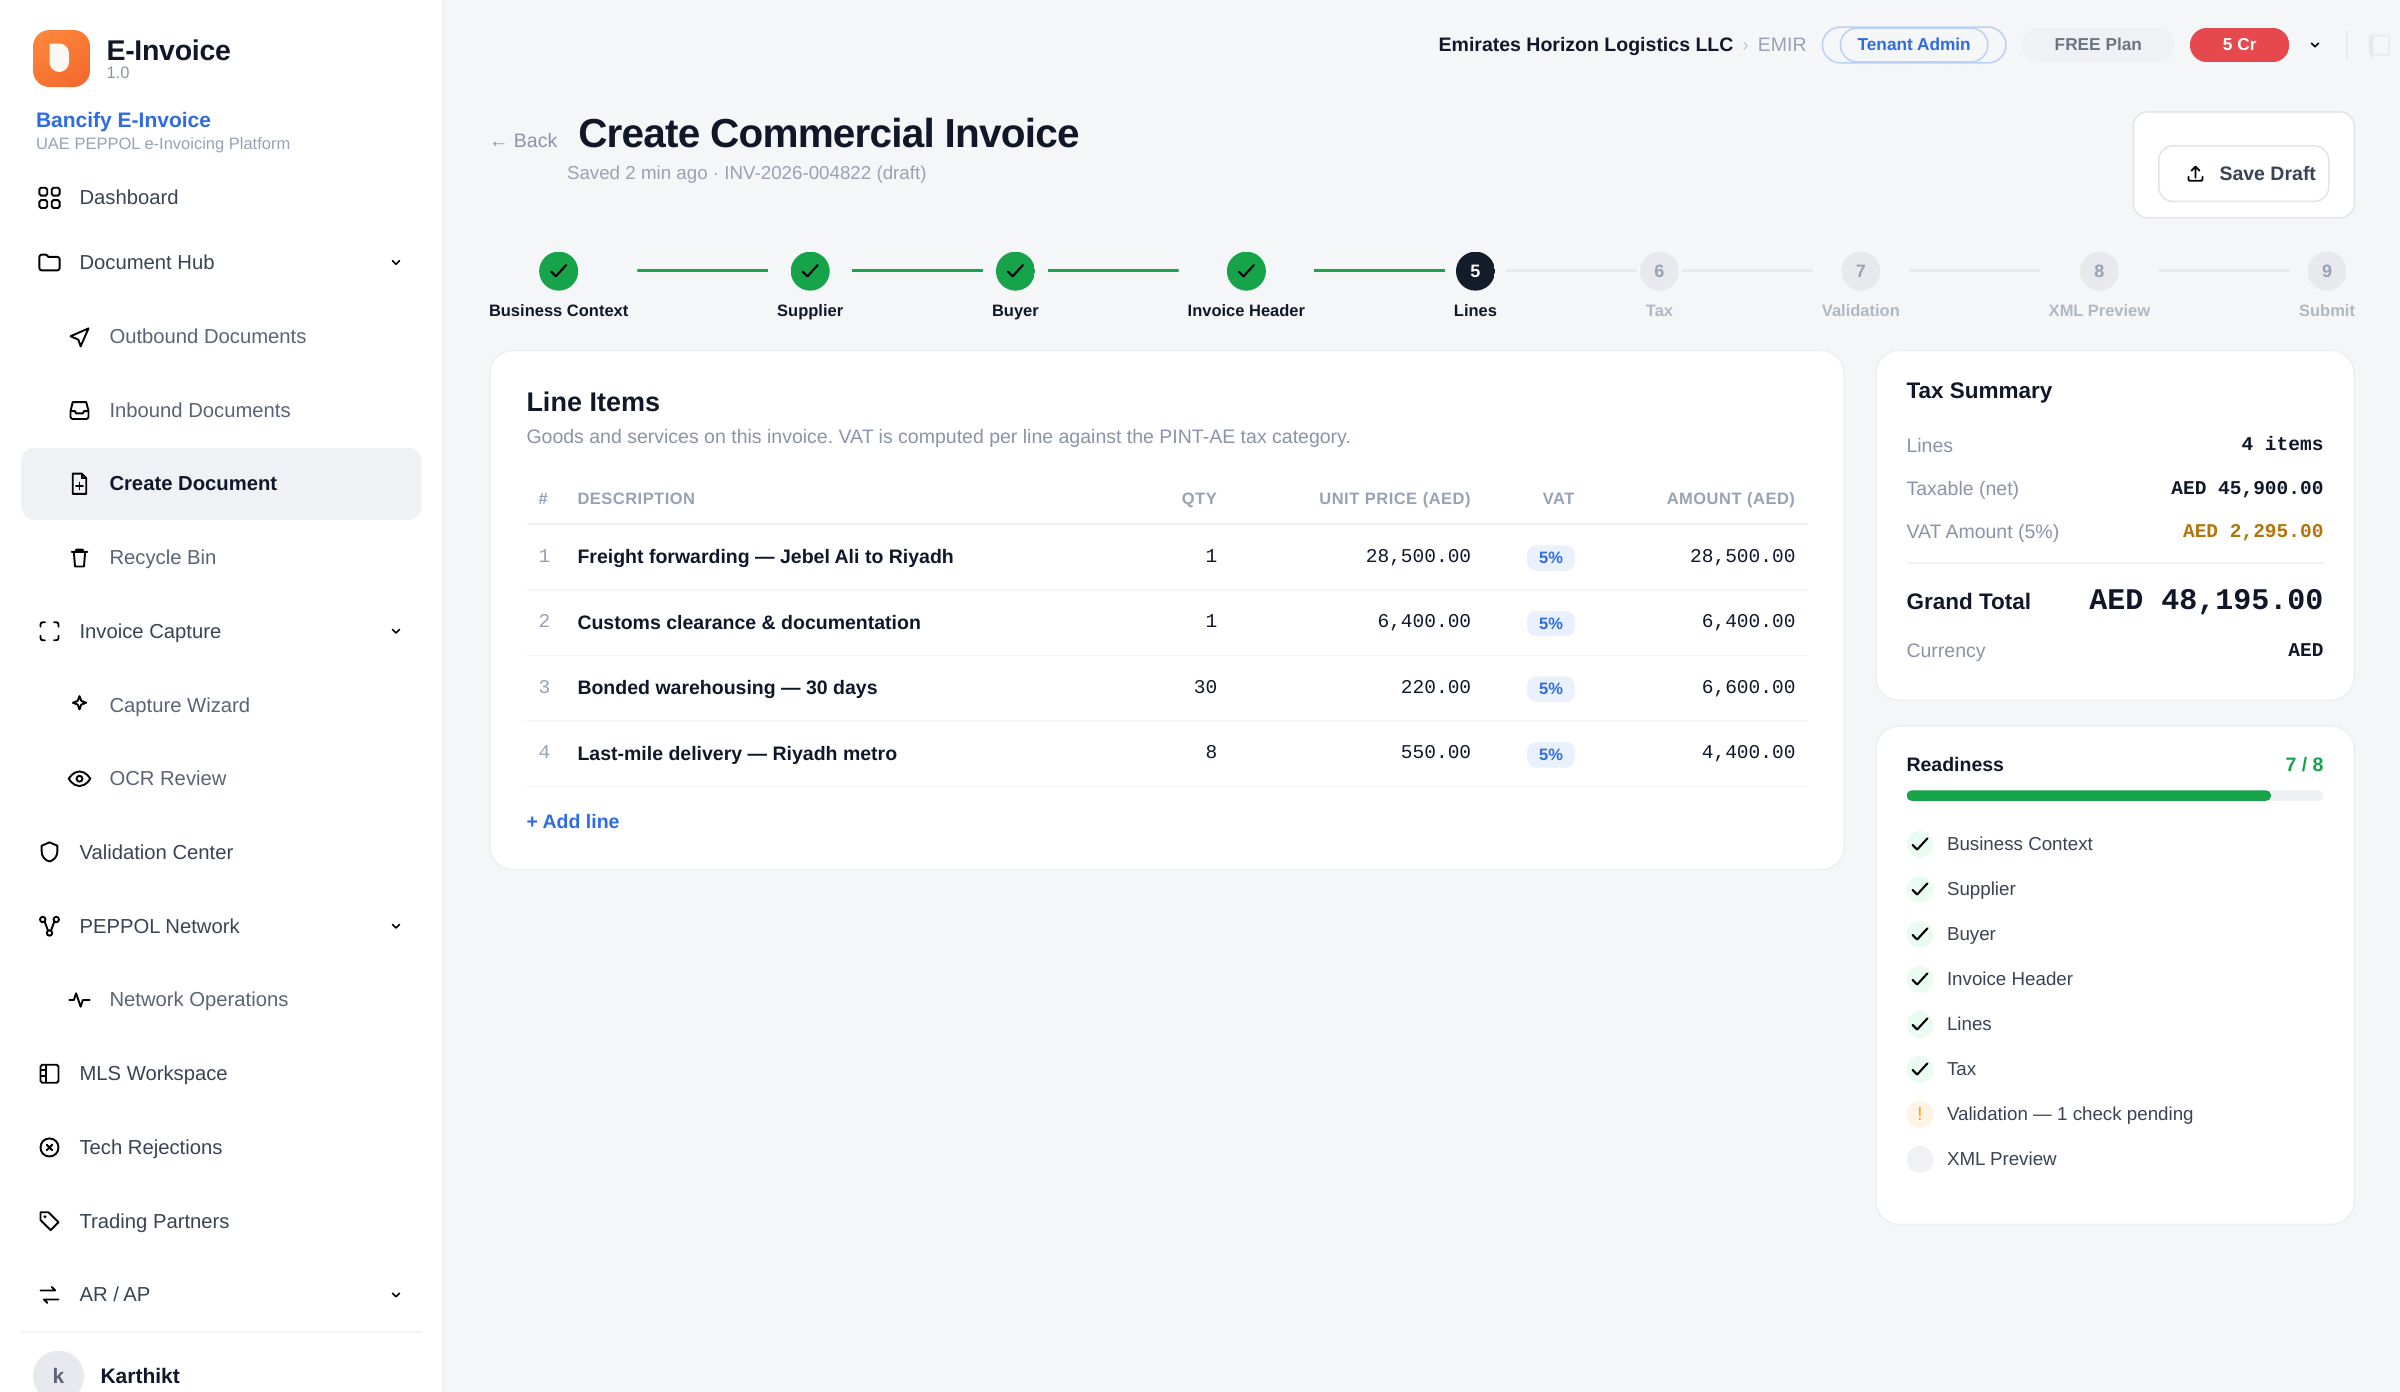This screenshot has width=2400, height=1392.
Task: Click the panel toggle icon at top right
Action: 2380,45
